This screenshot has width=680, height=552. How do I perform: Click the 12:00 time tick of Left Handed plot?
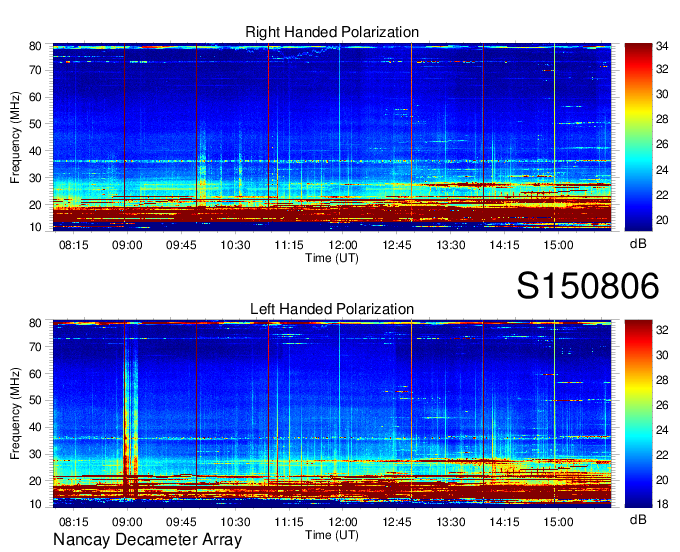pyautogui.click(x=343, y=522)
